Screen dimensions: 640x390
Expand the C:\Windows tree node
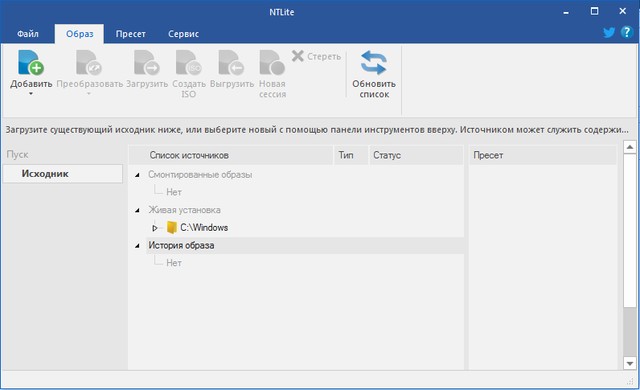coord(155,228)
